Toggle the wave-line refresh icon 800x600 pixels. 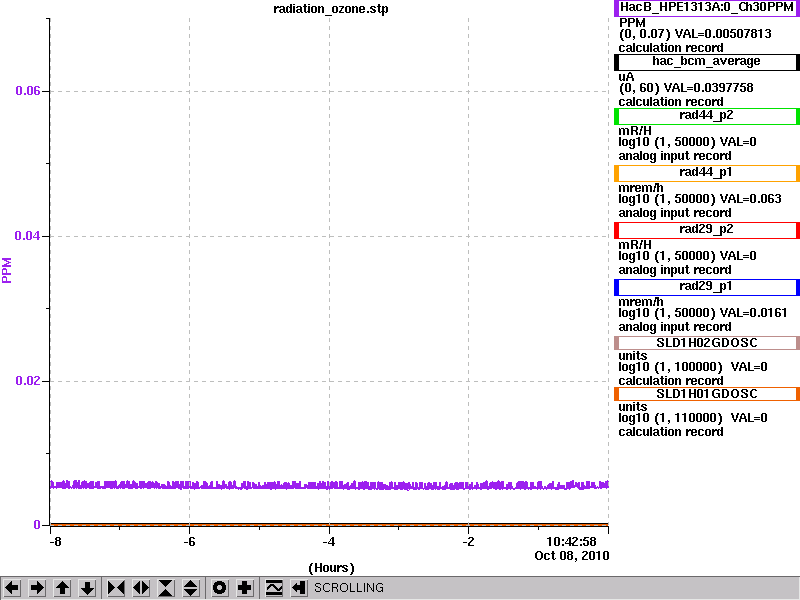(274, 588)
